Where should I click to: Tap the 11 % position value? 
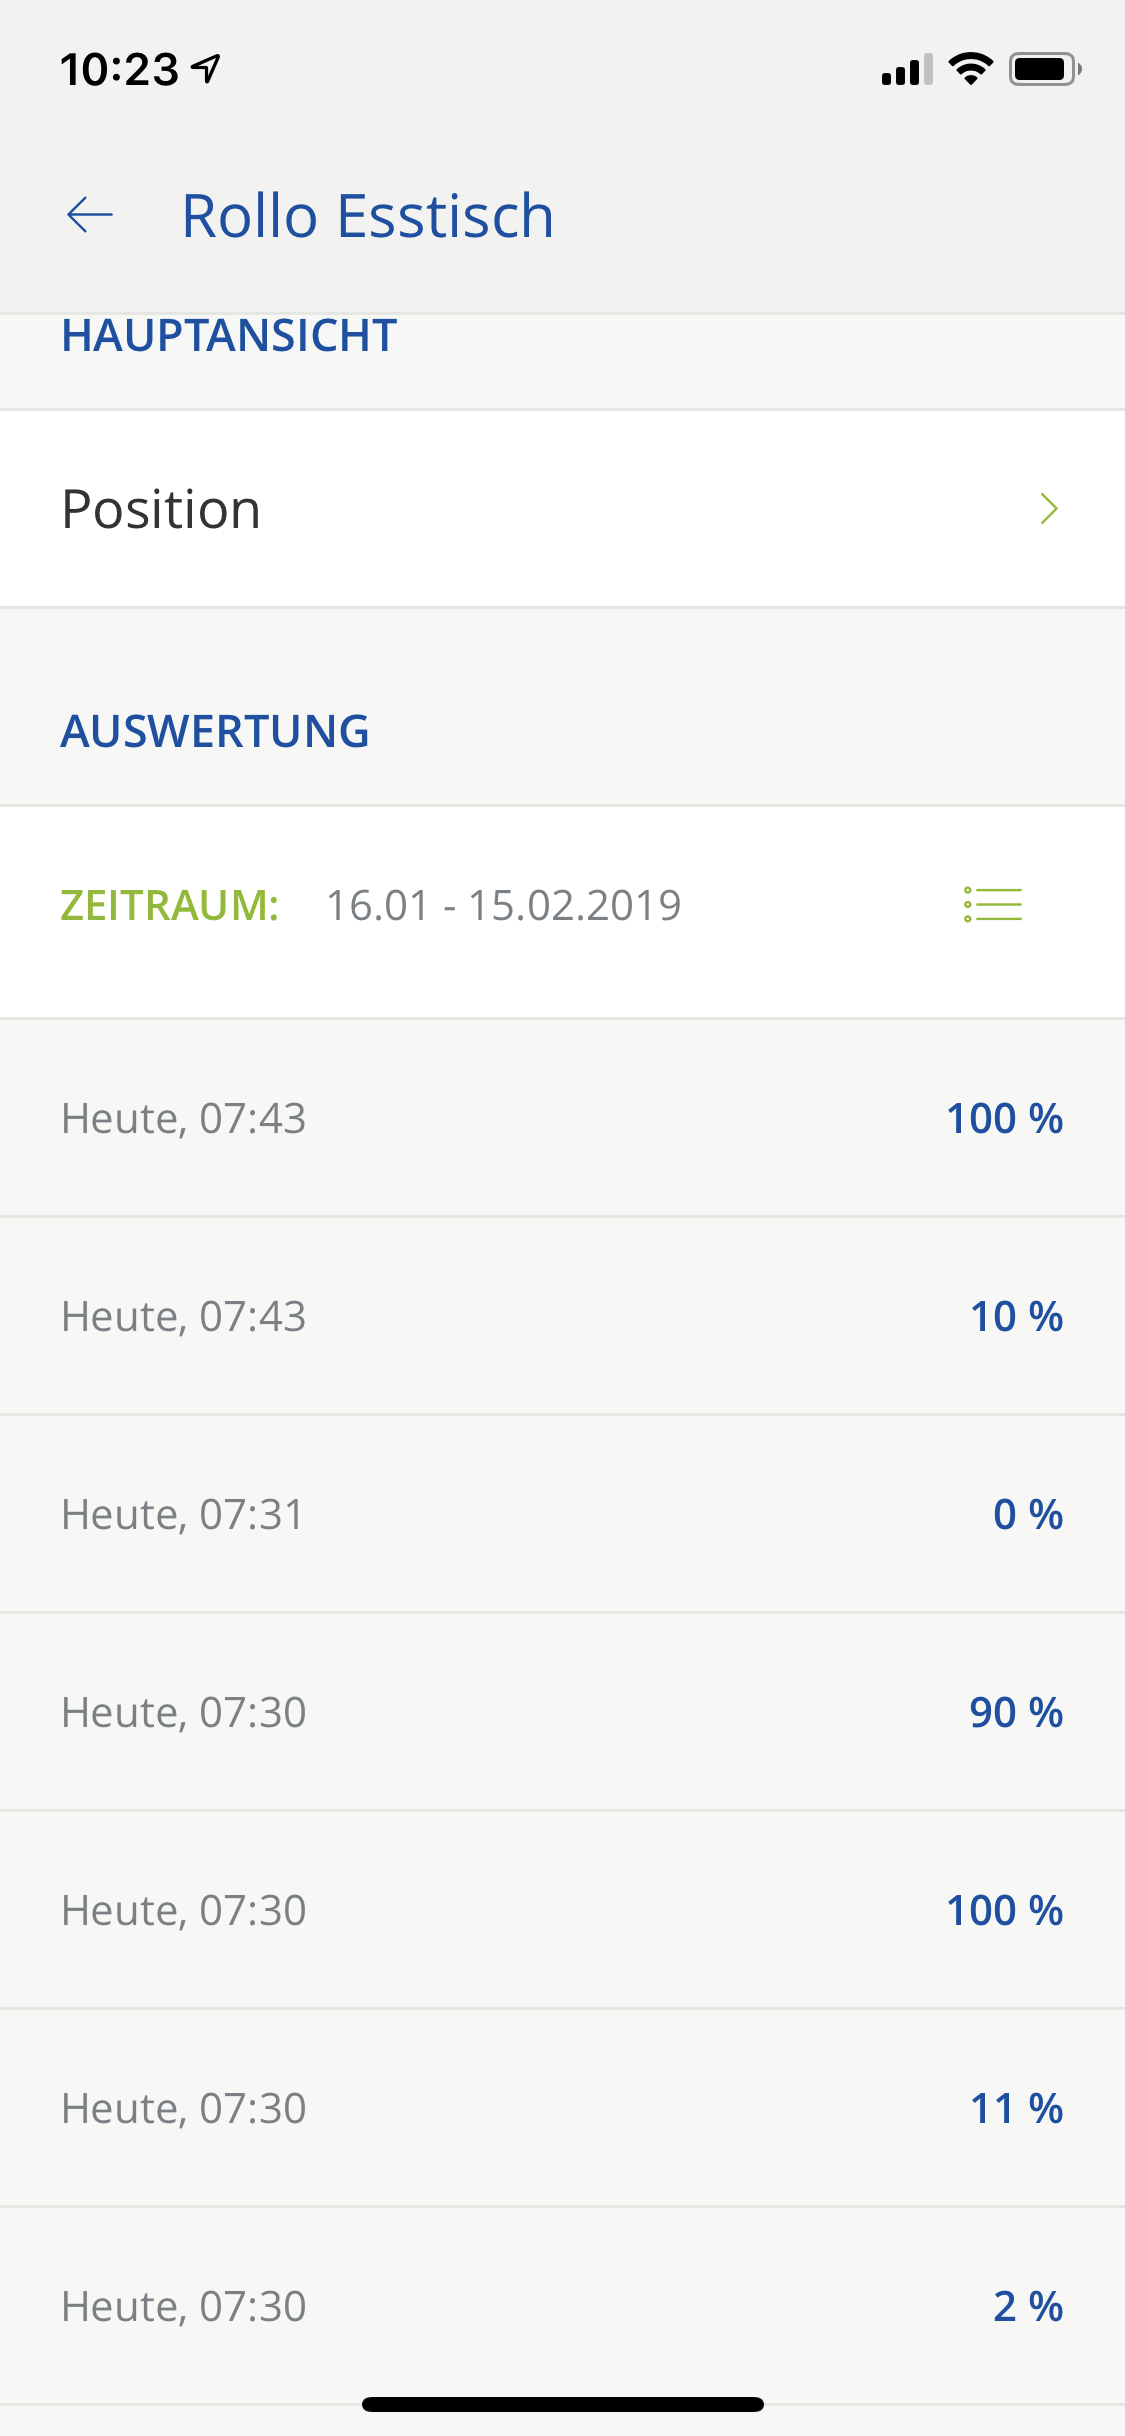[1015, 2108]
